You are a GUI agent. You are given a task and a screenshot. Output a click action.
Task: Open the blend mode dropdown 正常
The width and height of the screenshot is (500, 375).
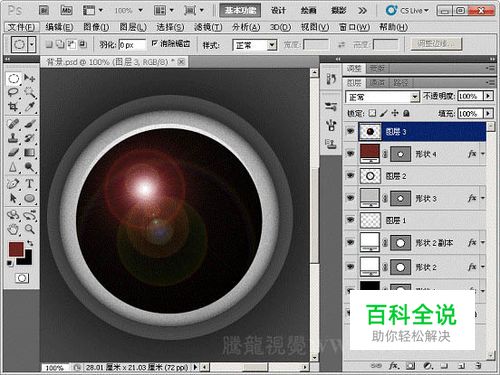point(382,97)
